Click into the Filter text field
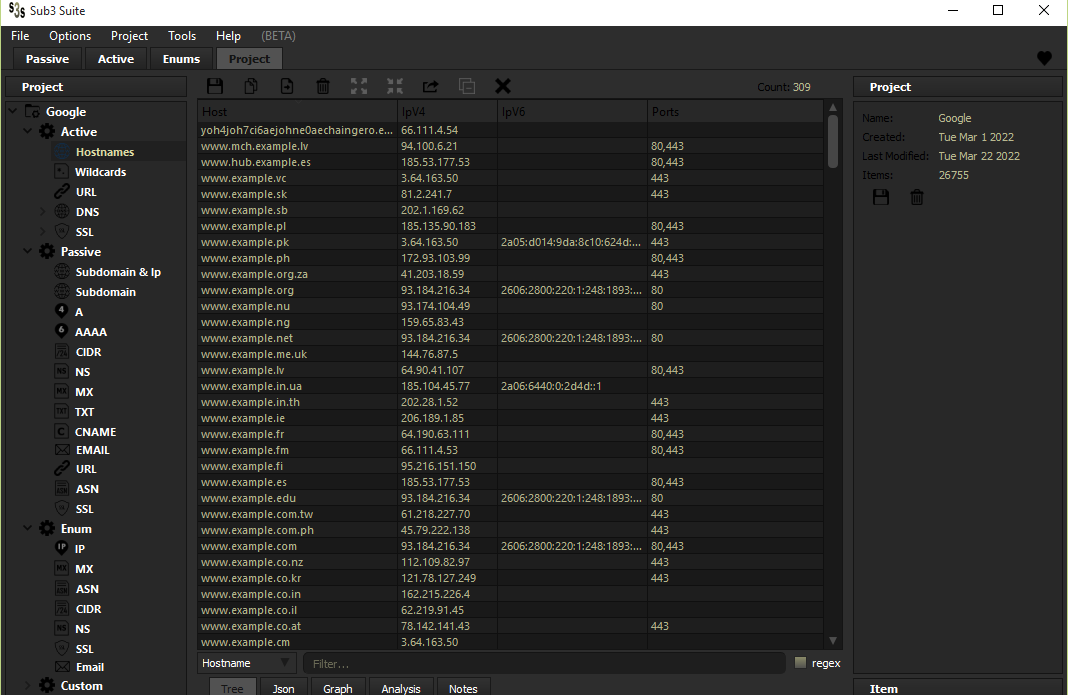The width and height of the screenshot is (1068, 695). pyautogui.click(x=544, y=663)
